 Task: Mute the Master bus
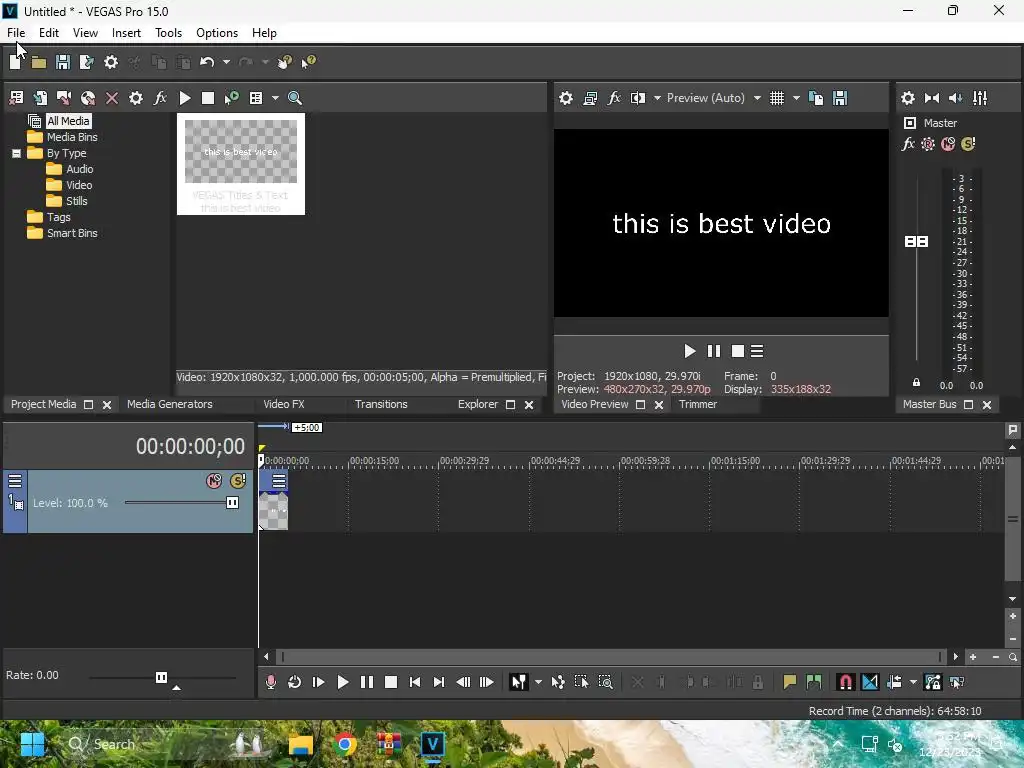pos(948,144)
